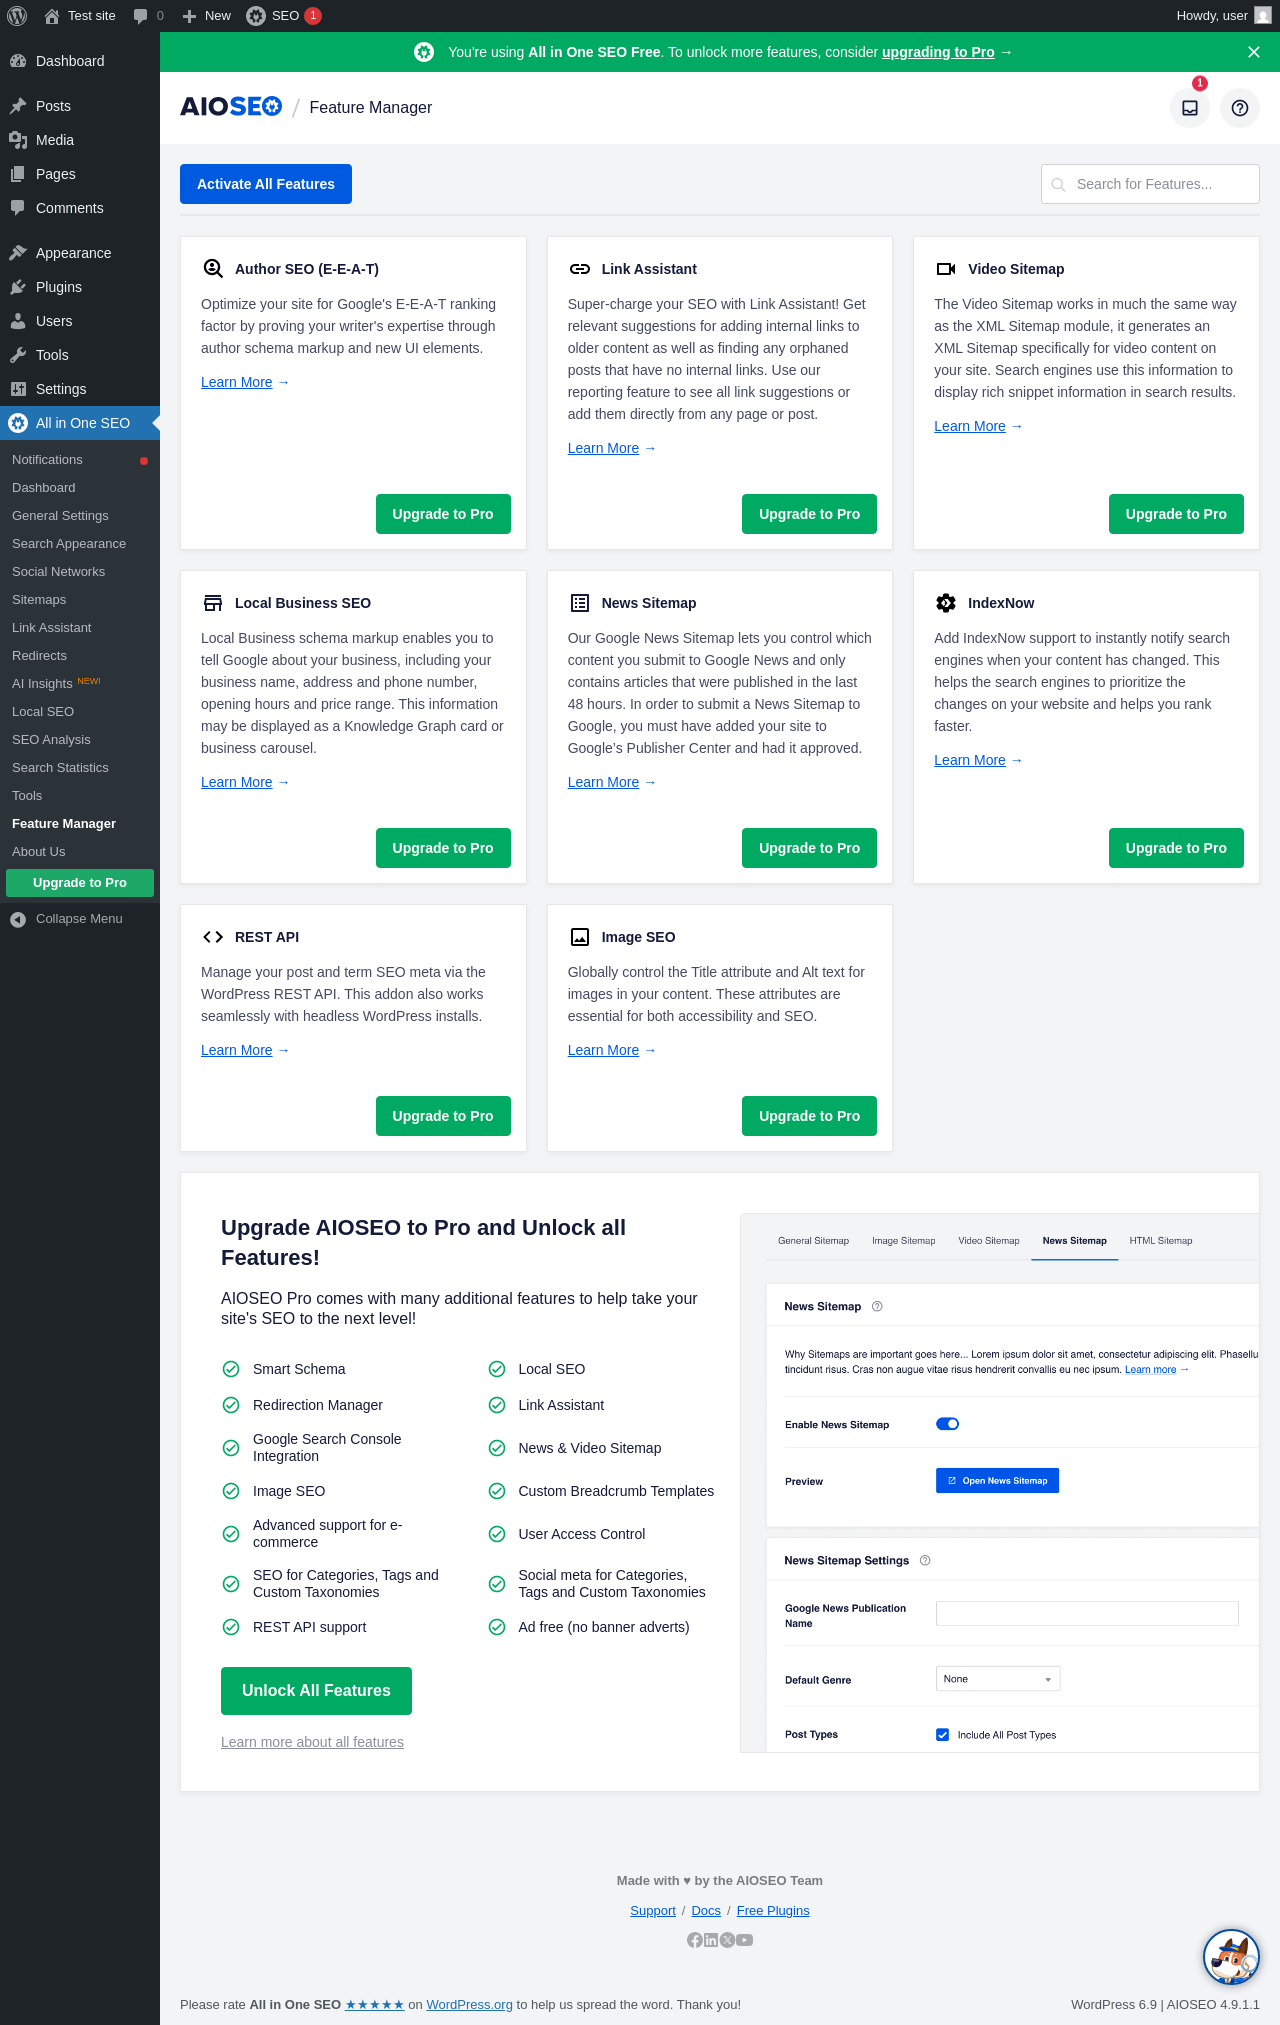Open SEO Analysis in the sidebar menu
1280x2025 pixels.
pyautogui.click(x=51, y=740)
